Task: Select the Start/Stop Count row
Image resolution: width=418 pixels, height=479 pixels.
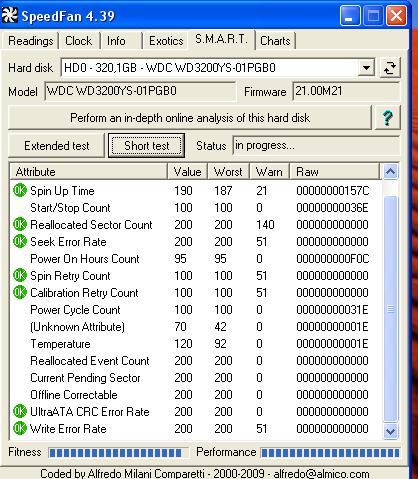Action: 196,208
